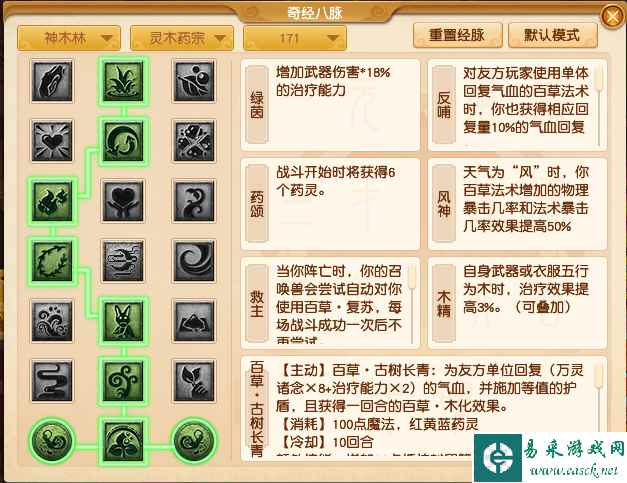
Task: Select the 药颂 skill description tab
Action: coord(257,204)
